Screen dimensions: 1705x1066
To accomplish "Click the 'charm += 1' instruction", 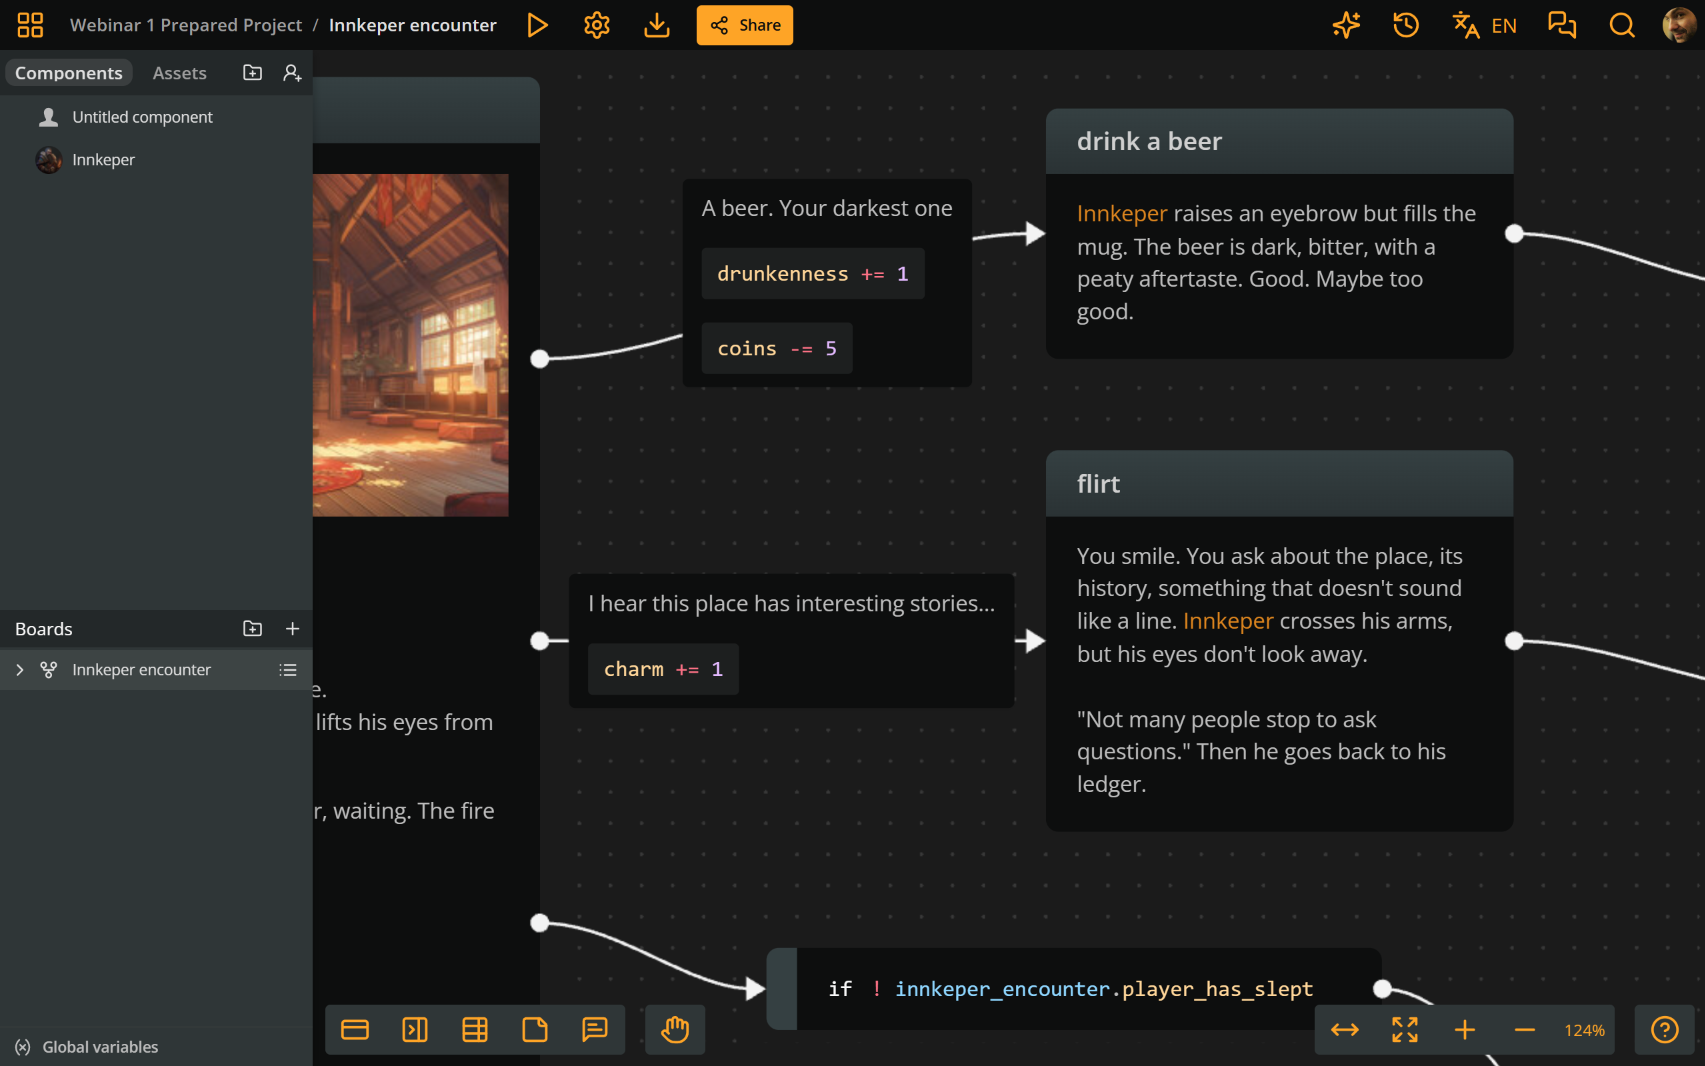I will [663, 669].
